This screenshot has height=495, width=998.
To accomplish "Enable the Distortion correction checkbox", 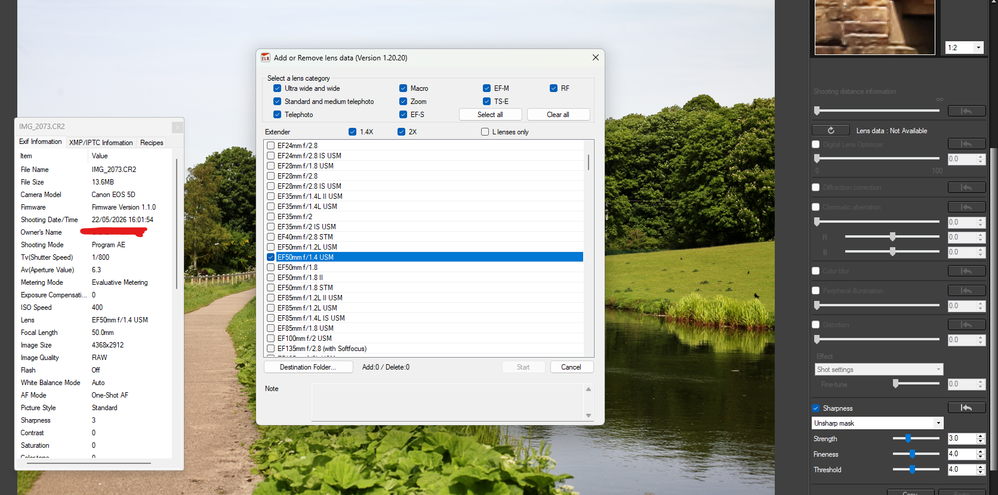I will [816, 324].
